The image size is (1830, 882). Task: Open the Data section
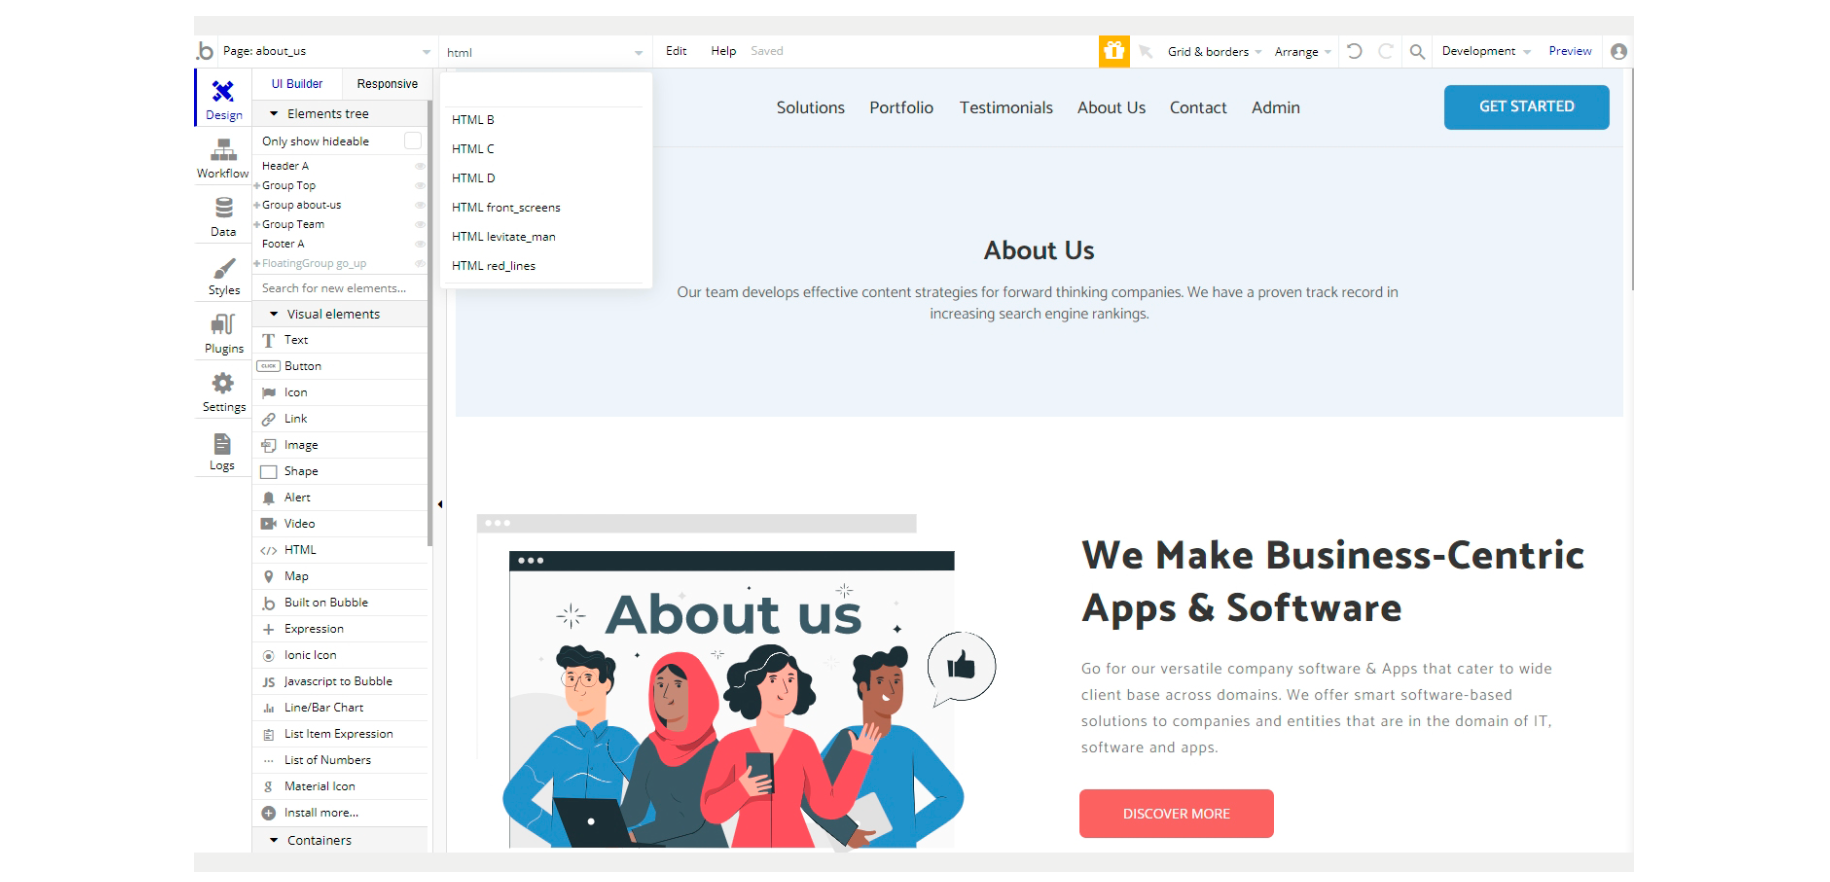[223, 216]
